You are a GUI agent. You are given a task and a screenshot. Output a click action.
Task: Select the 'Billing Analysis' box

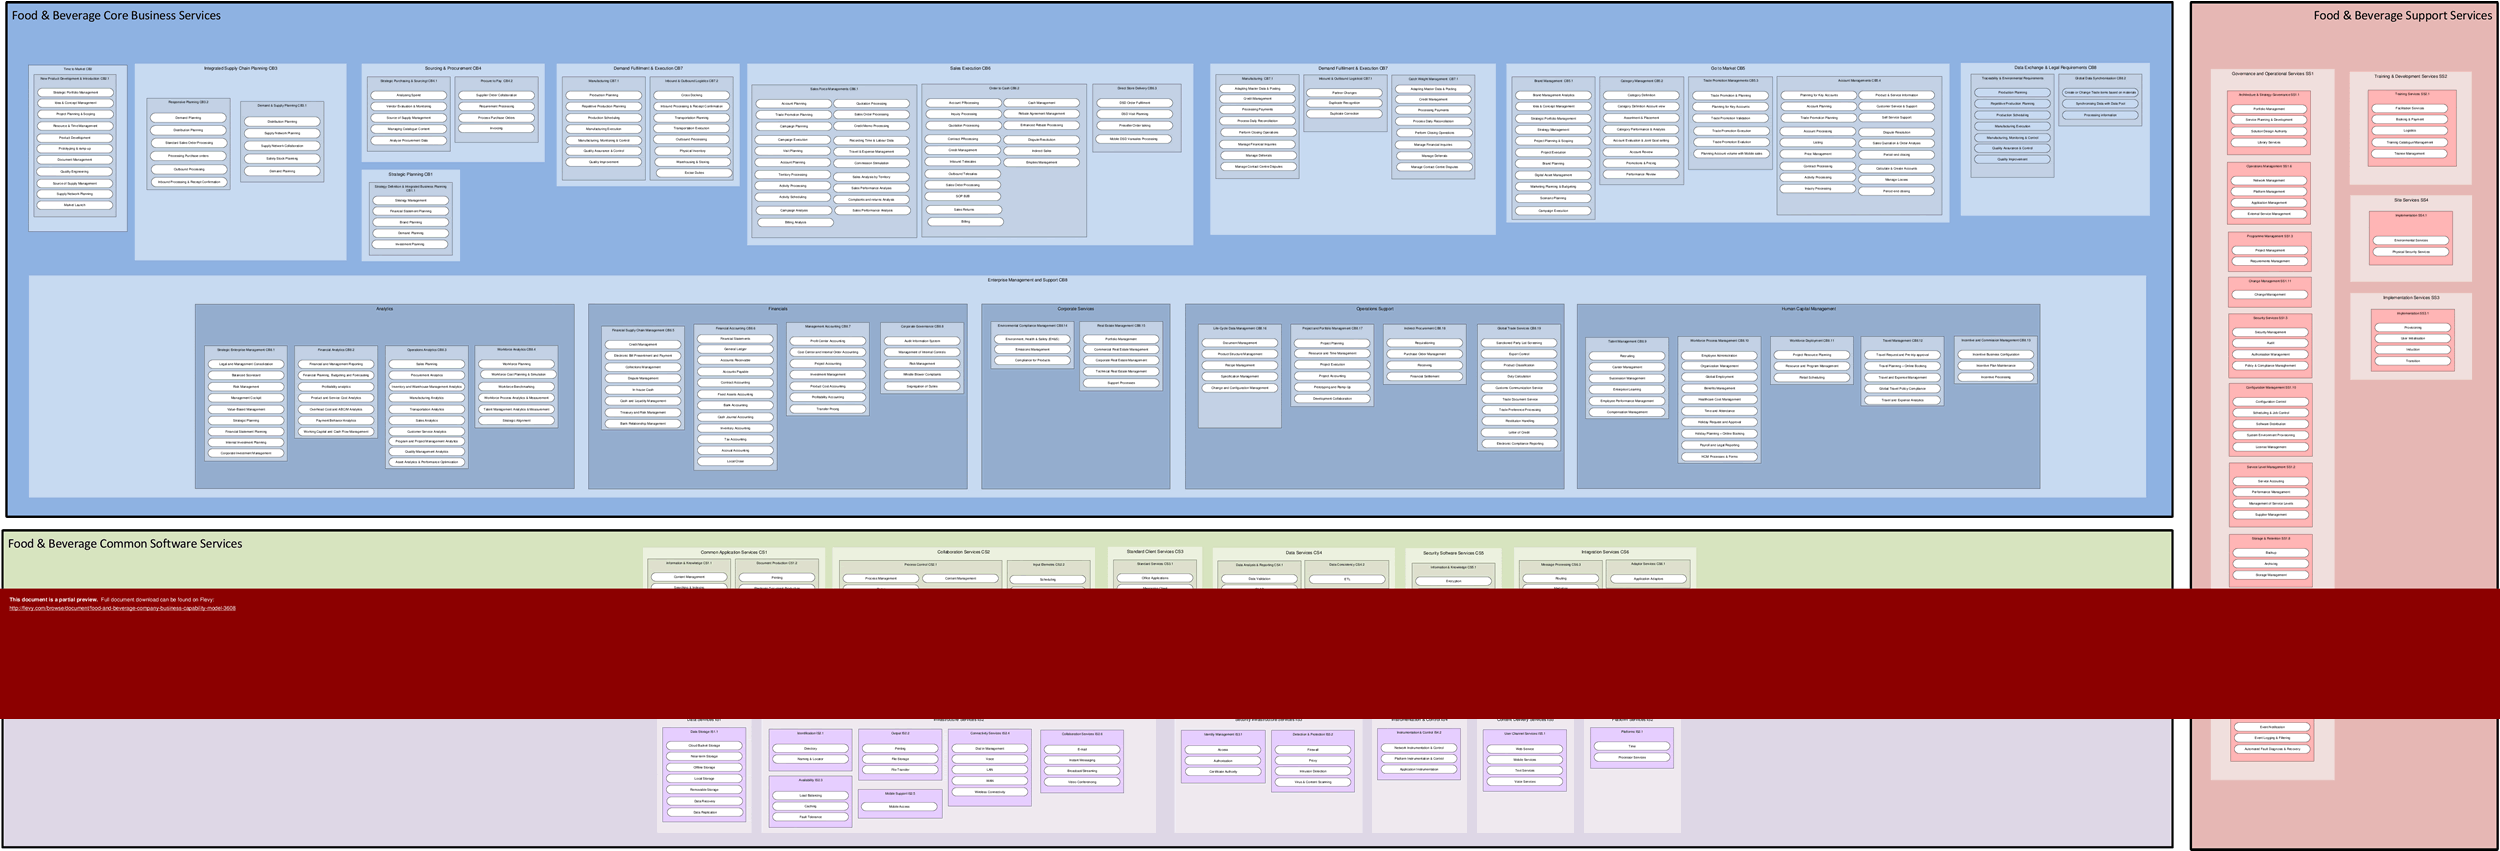tap(795, 222)
